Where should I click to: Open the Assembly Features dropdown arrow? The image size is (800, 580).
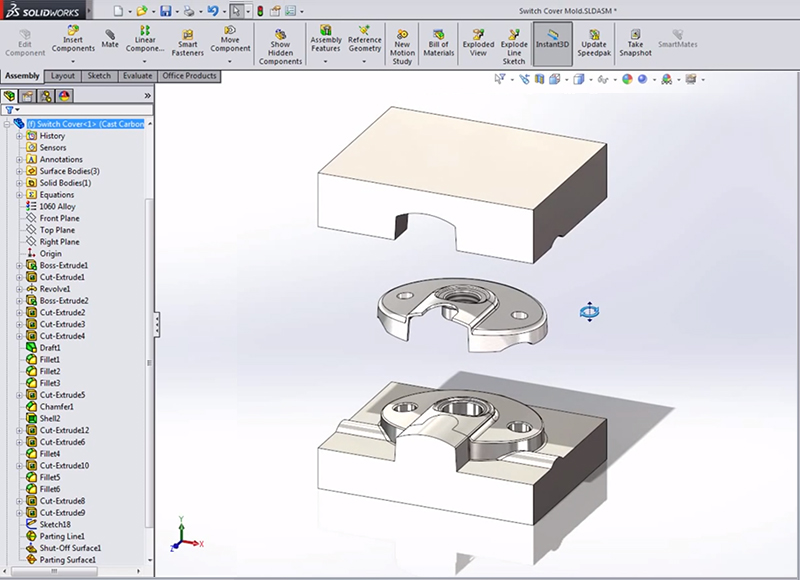pos(326,62)
